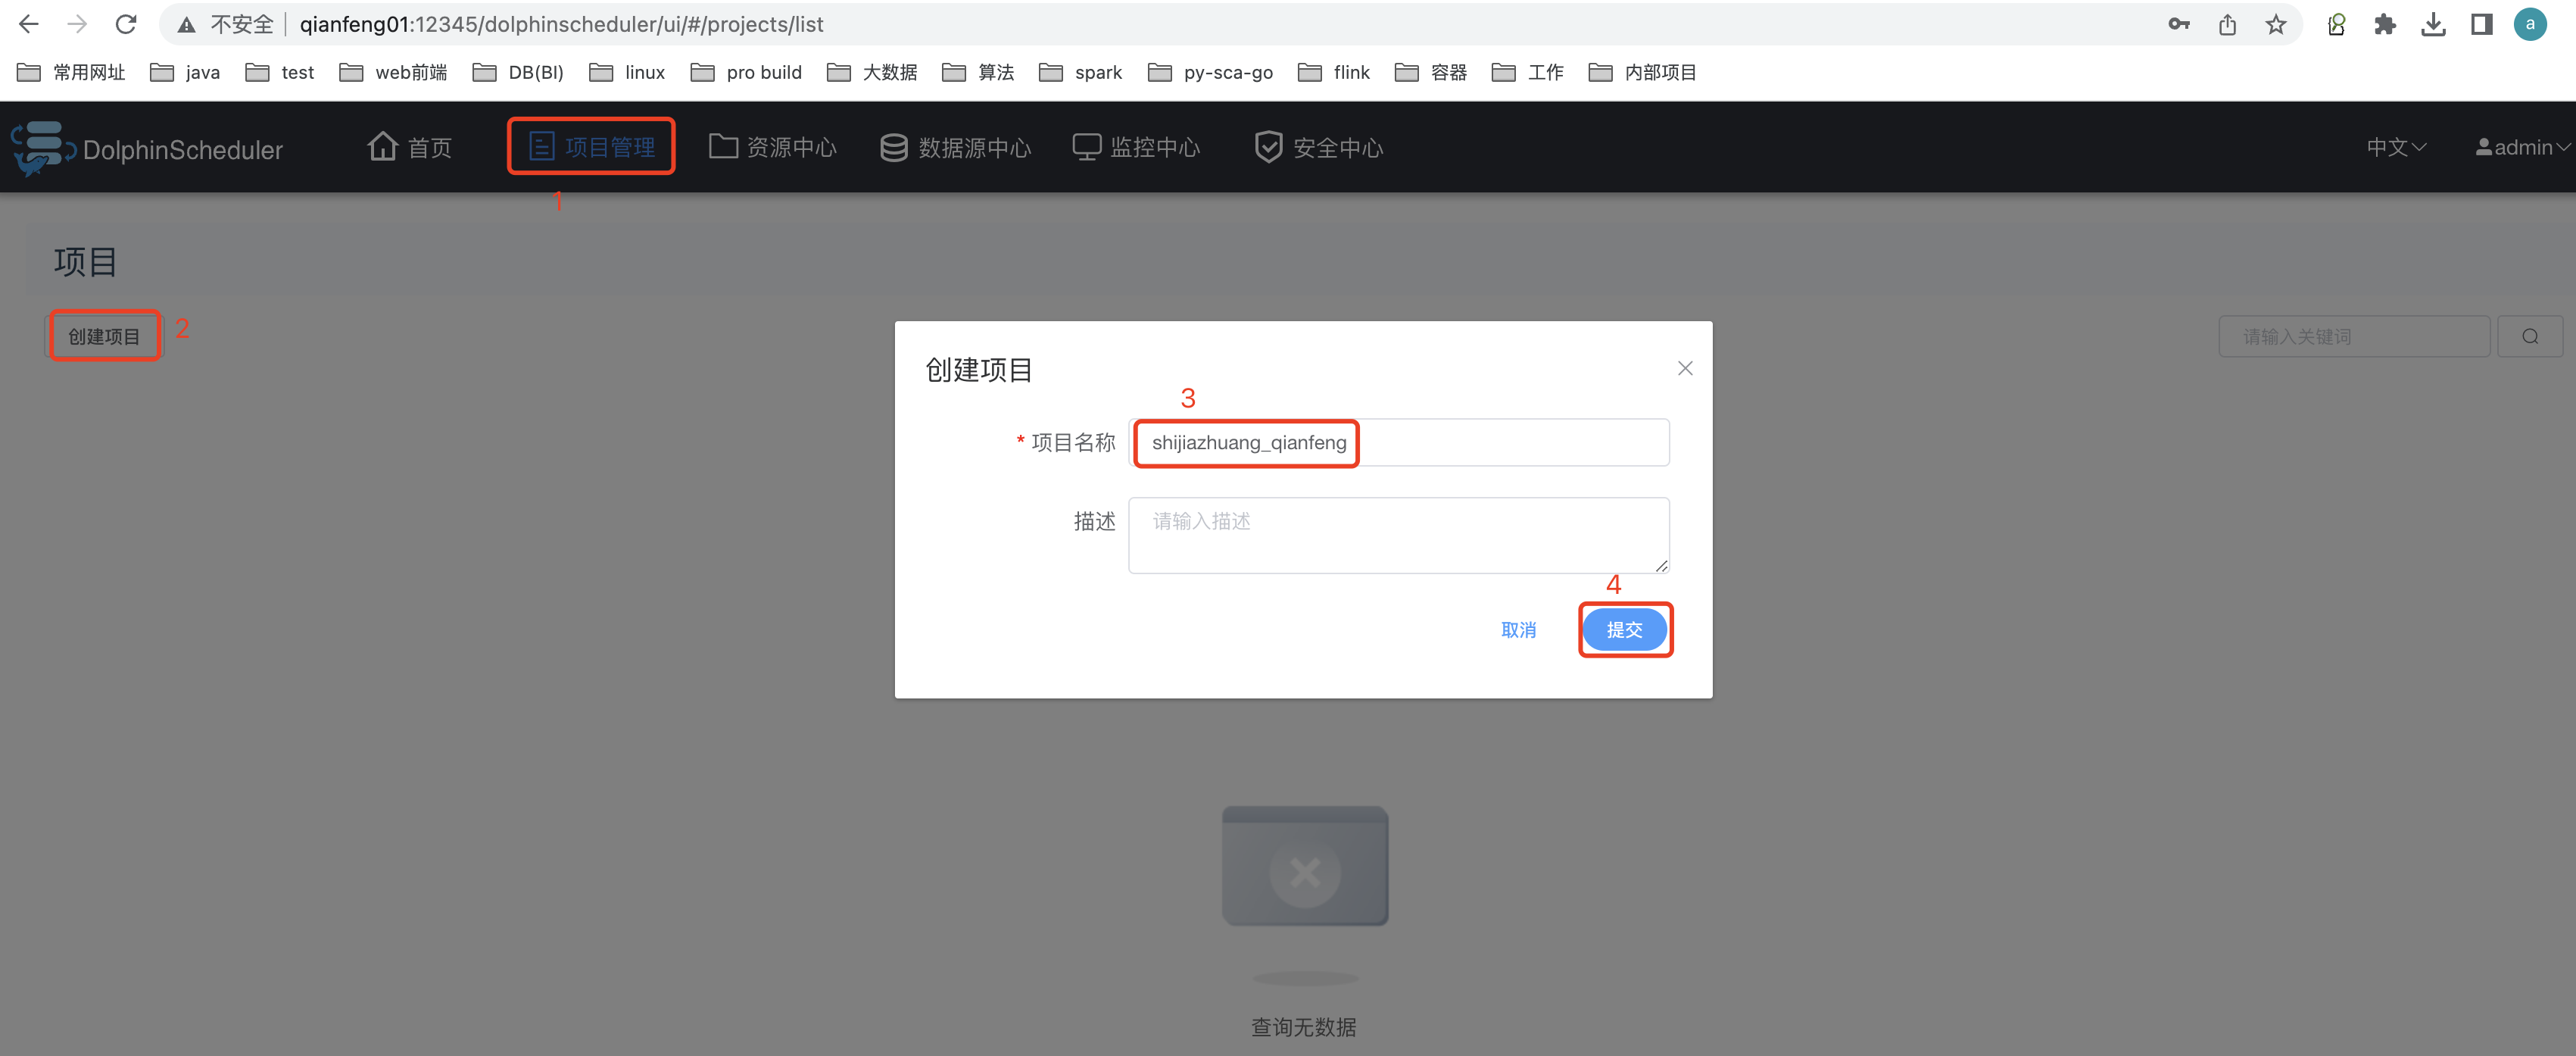Open 数据源中心 datasource center
Image resolution: width=2576 pixels, height=1056 pixels.
click(x=955, y=147)
